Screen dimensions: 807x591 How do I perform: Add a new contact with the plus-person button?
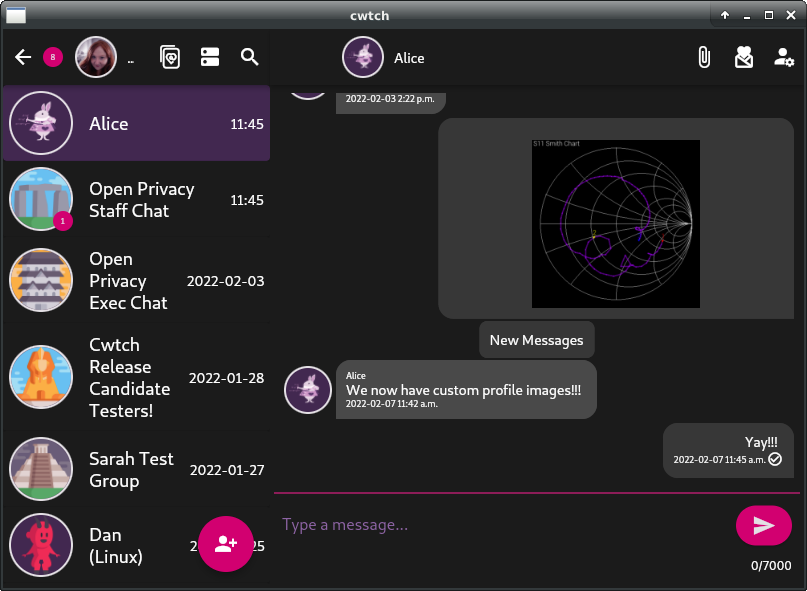tap(226, 544)
